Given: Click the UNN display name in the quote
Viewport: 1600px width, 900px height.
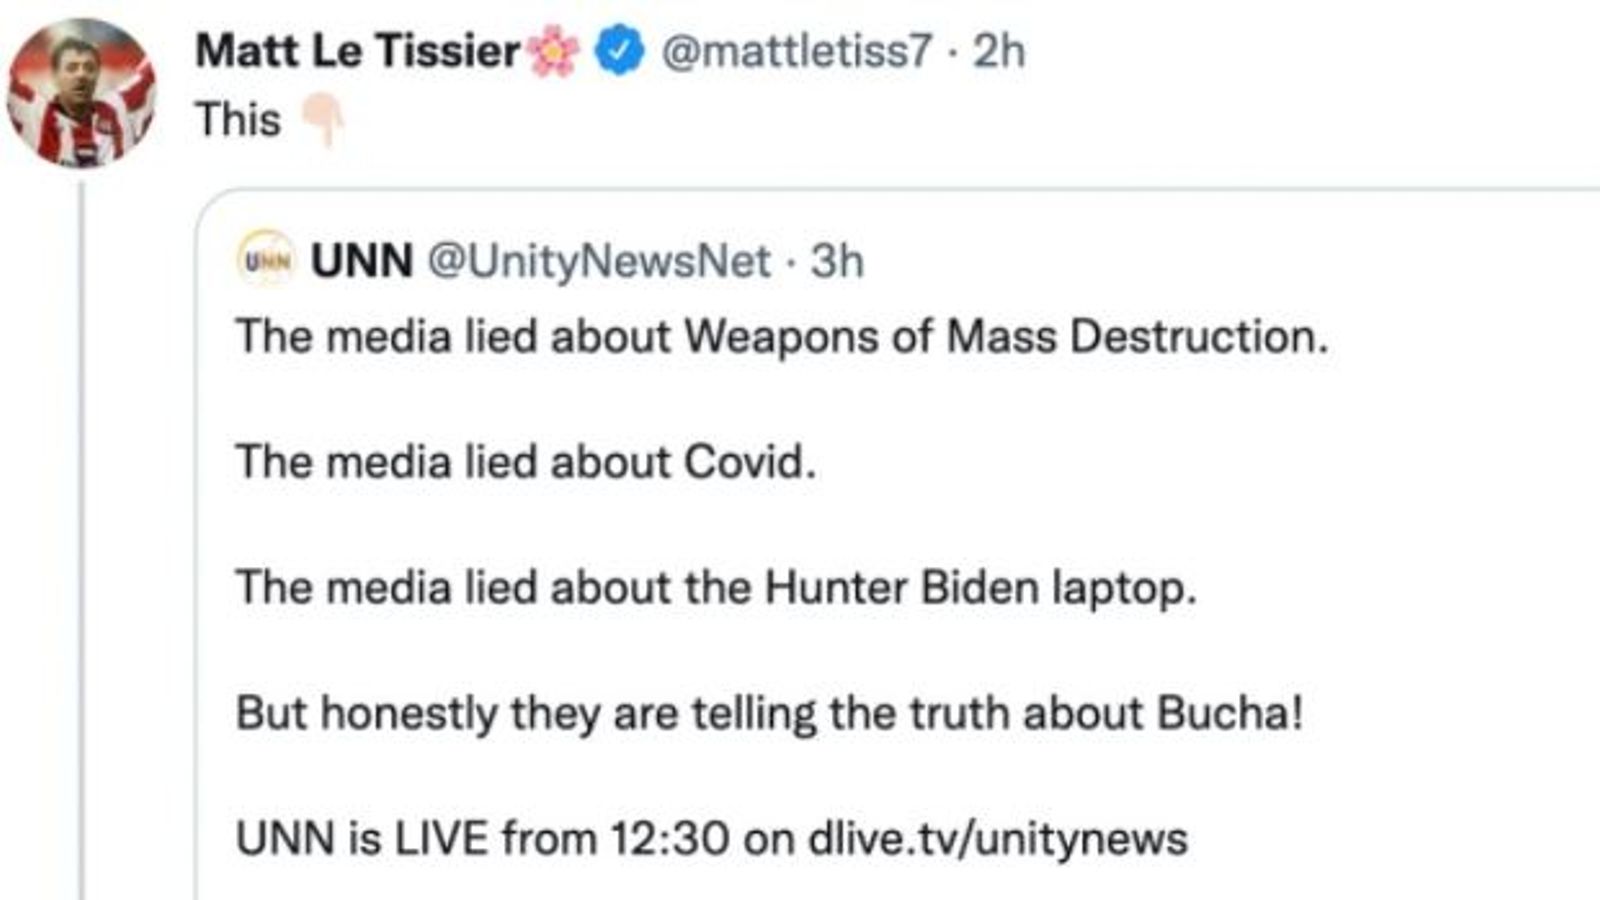Looking at the screenshot, I should (361, 261).
